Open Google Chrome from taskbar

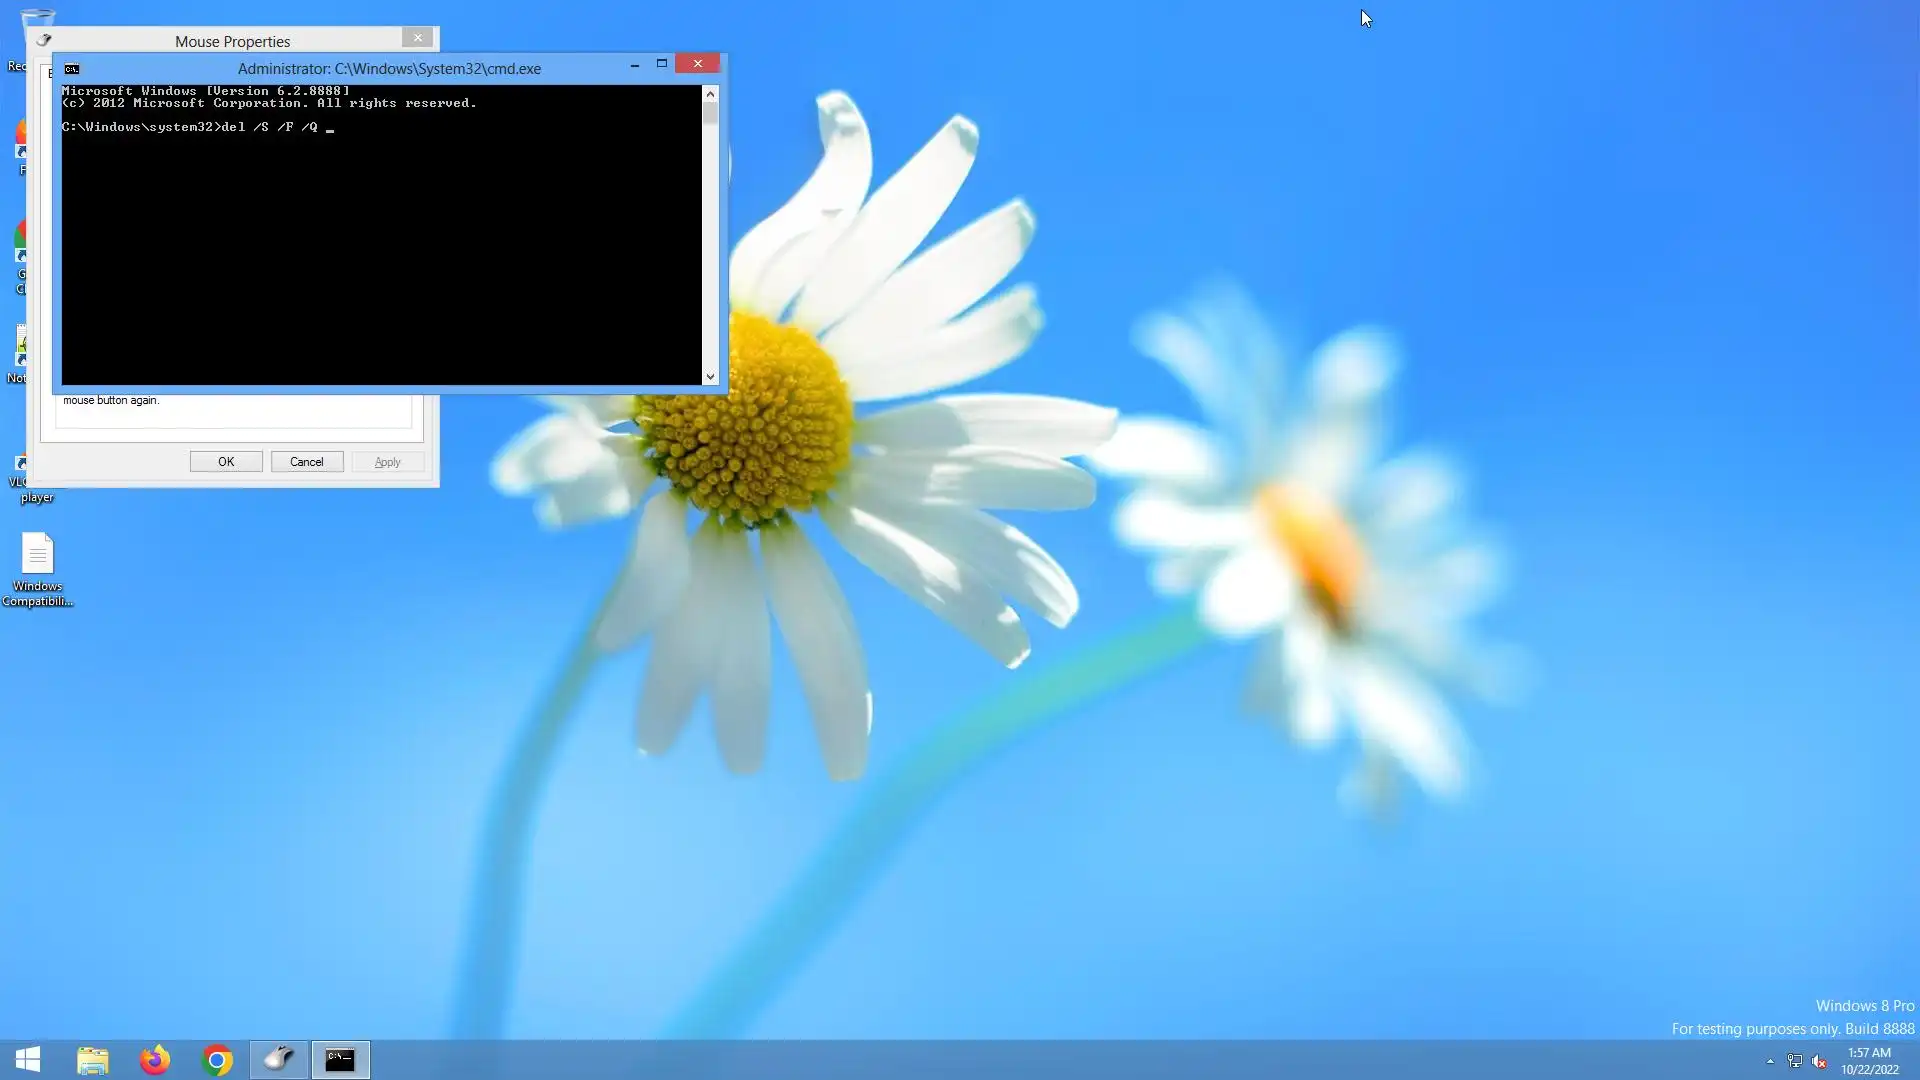pos(217,1059)
